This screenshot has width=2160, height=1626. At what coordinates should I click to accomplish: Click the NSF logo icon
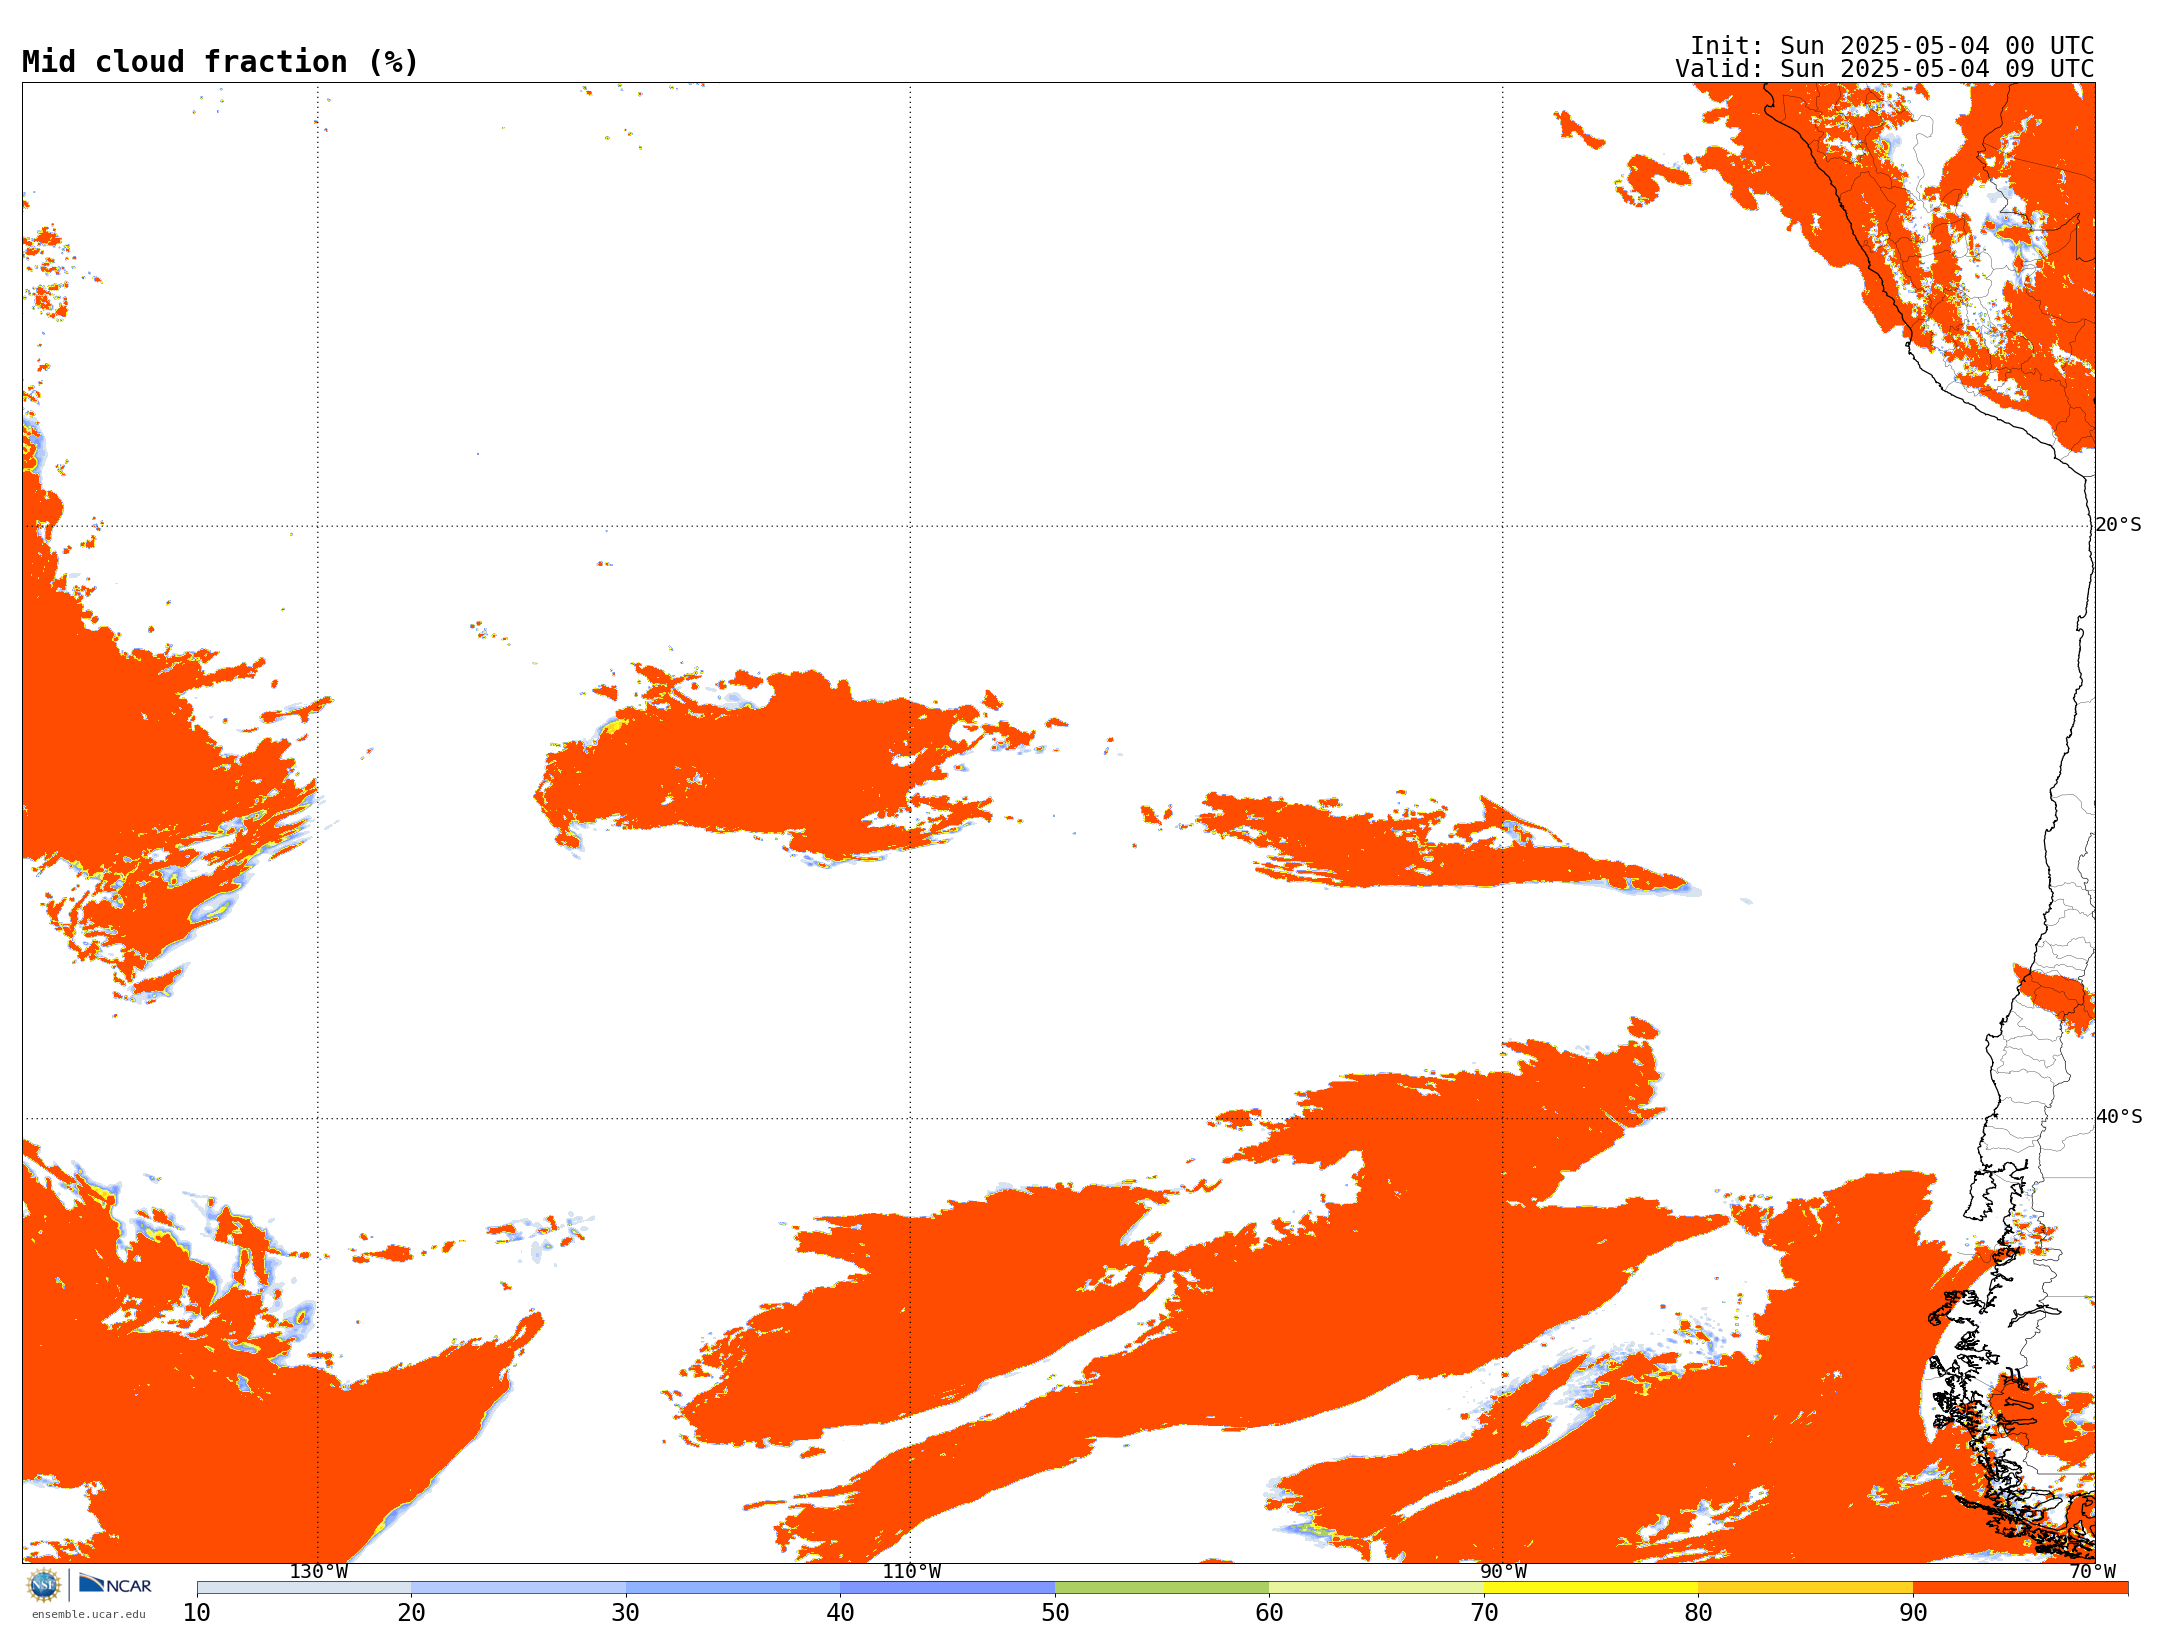coord(44,1585)
